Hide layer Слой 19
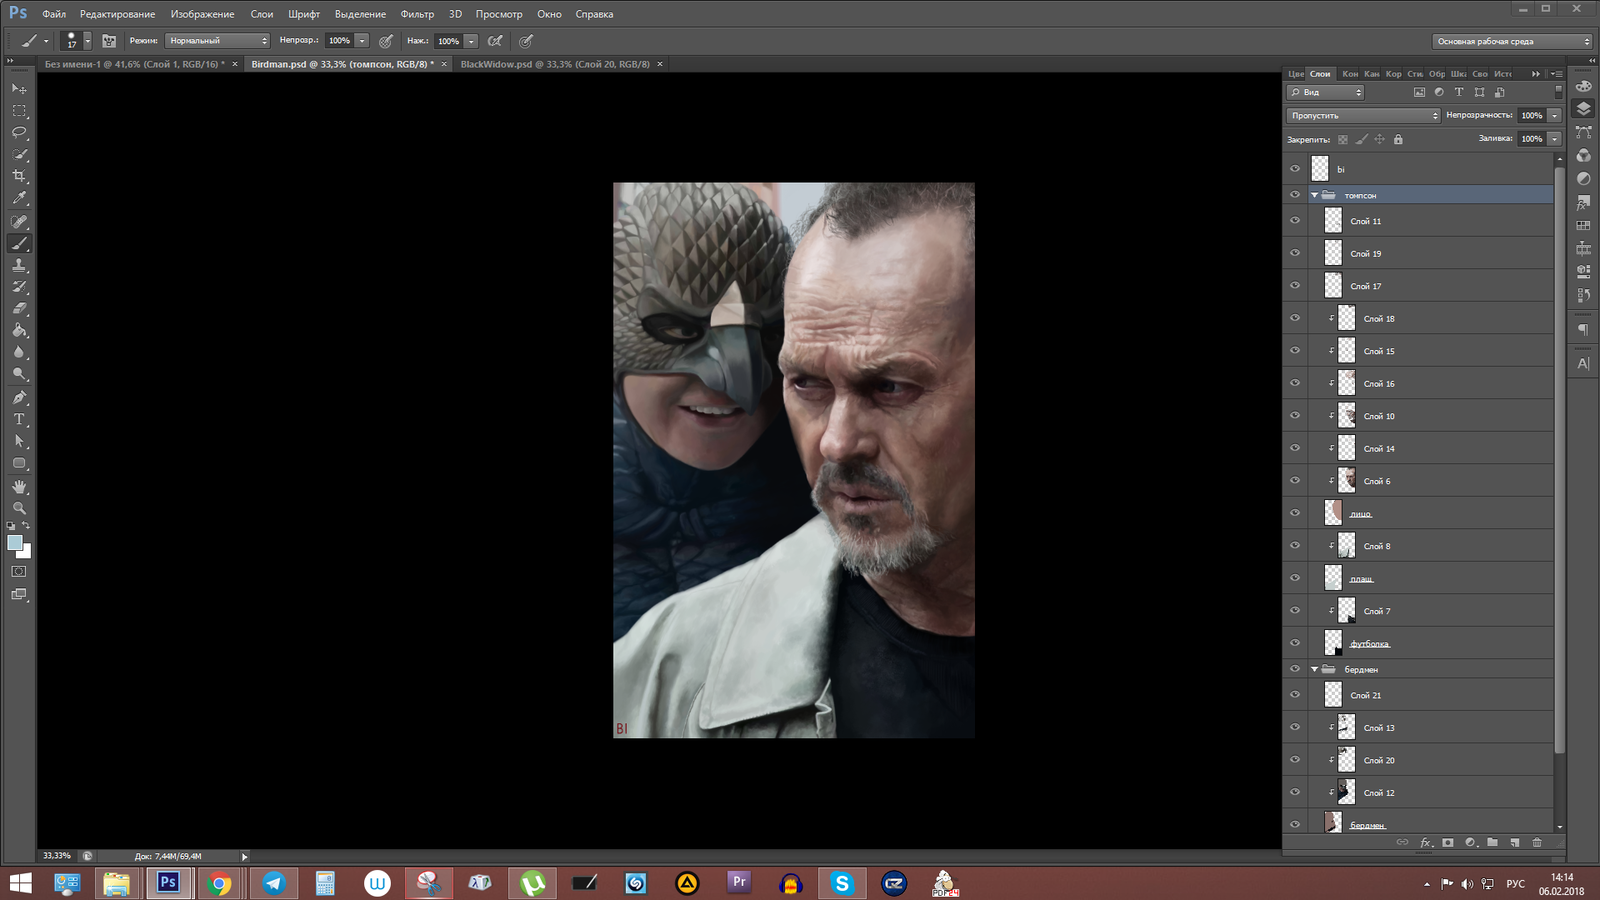 point(1295,253)
